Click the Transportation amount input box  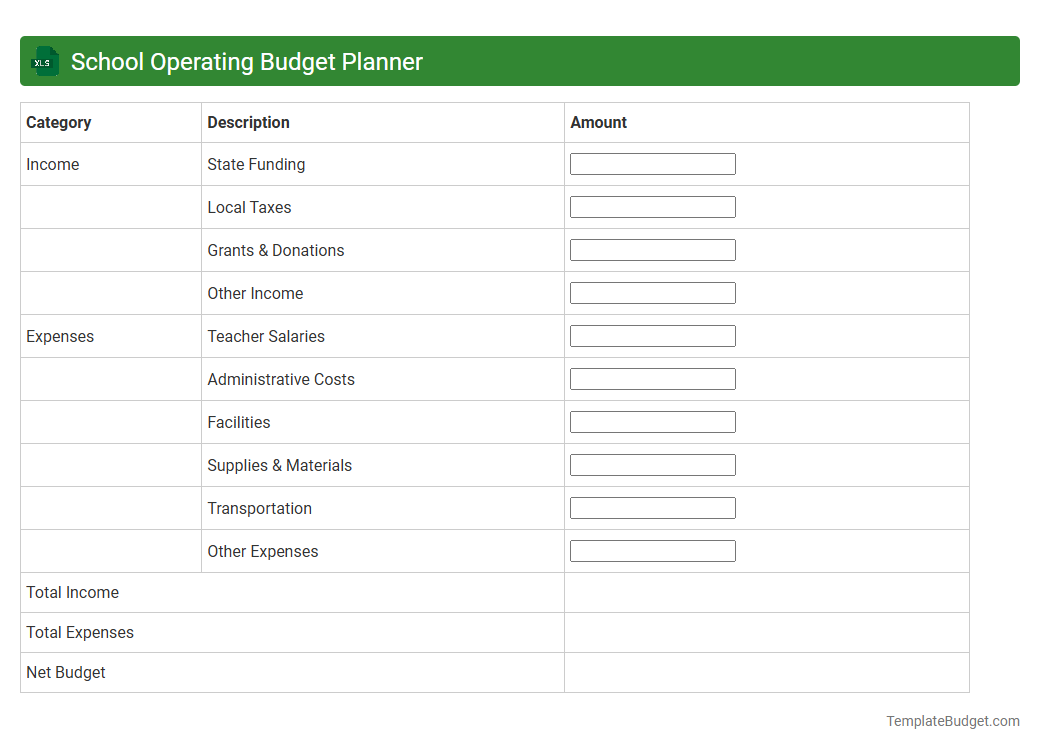tap(652, 507)
